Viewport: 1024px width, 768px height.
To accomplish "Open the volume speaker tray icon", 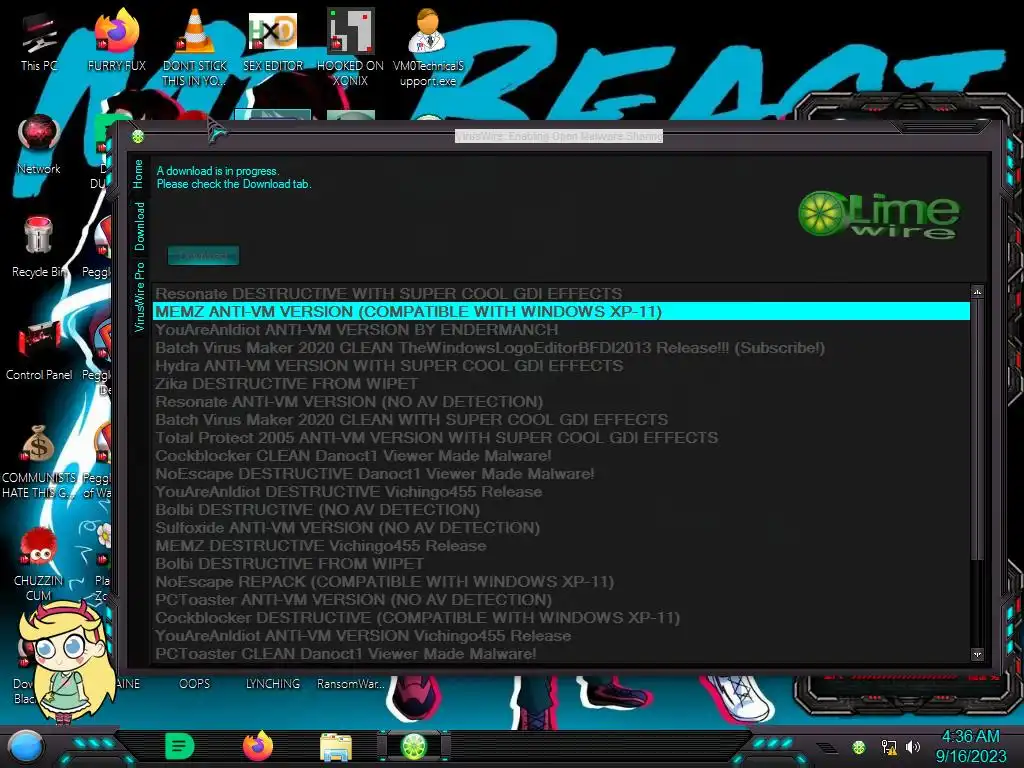I will 913,746.
